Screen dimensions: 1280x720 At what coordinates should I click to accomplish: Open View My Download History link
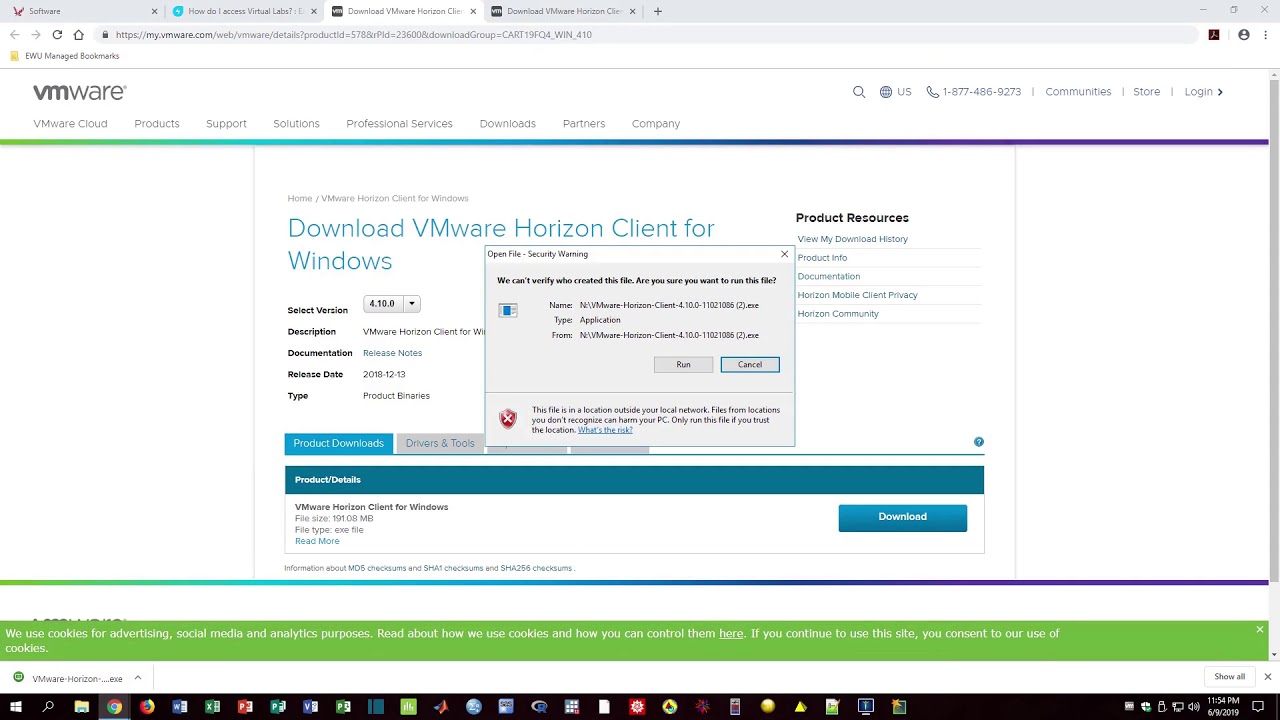point(853,239)
